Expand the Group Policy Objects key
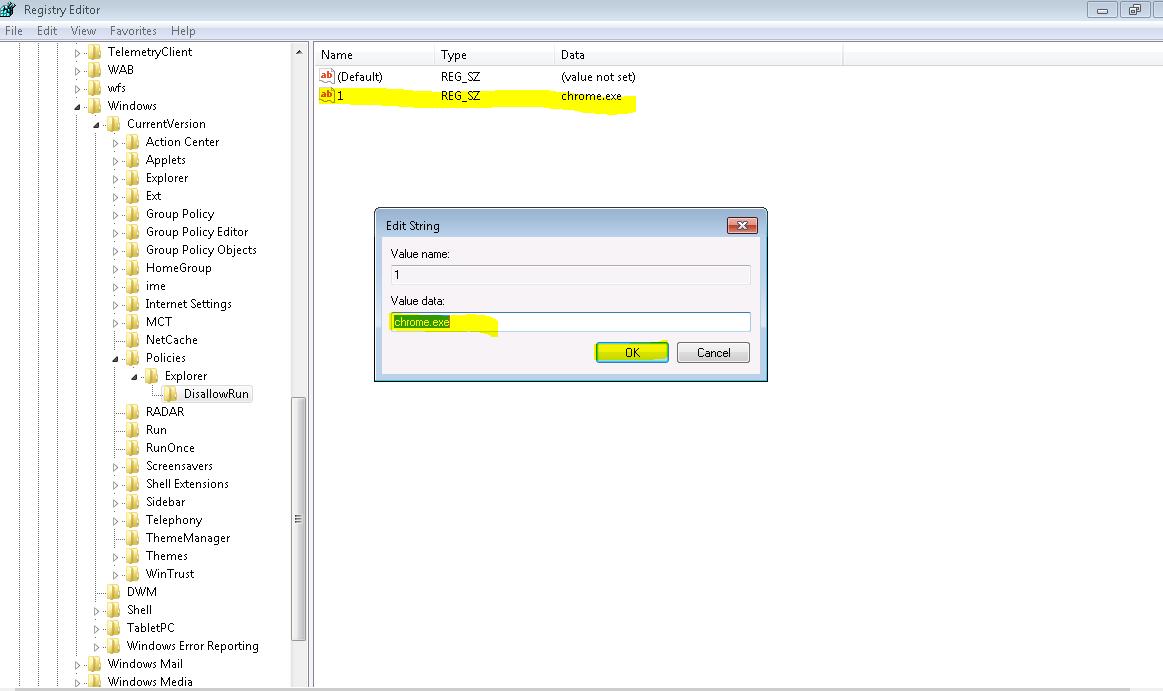This screenshot has width=1163, height=691. [x=115, y=251]
